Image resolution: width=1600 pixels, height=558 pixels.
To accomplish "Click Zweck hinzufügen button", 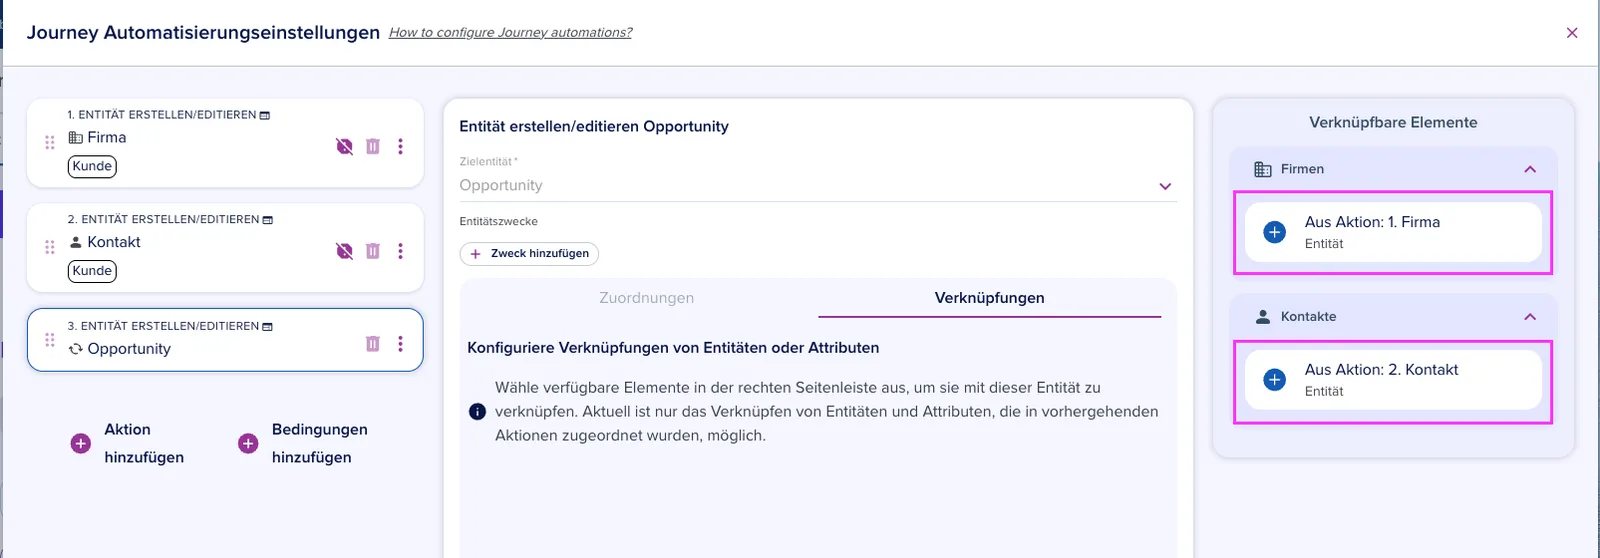I will pyautogui.click(x=529, y=254).
